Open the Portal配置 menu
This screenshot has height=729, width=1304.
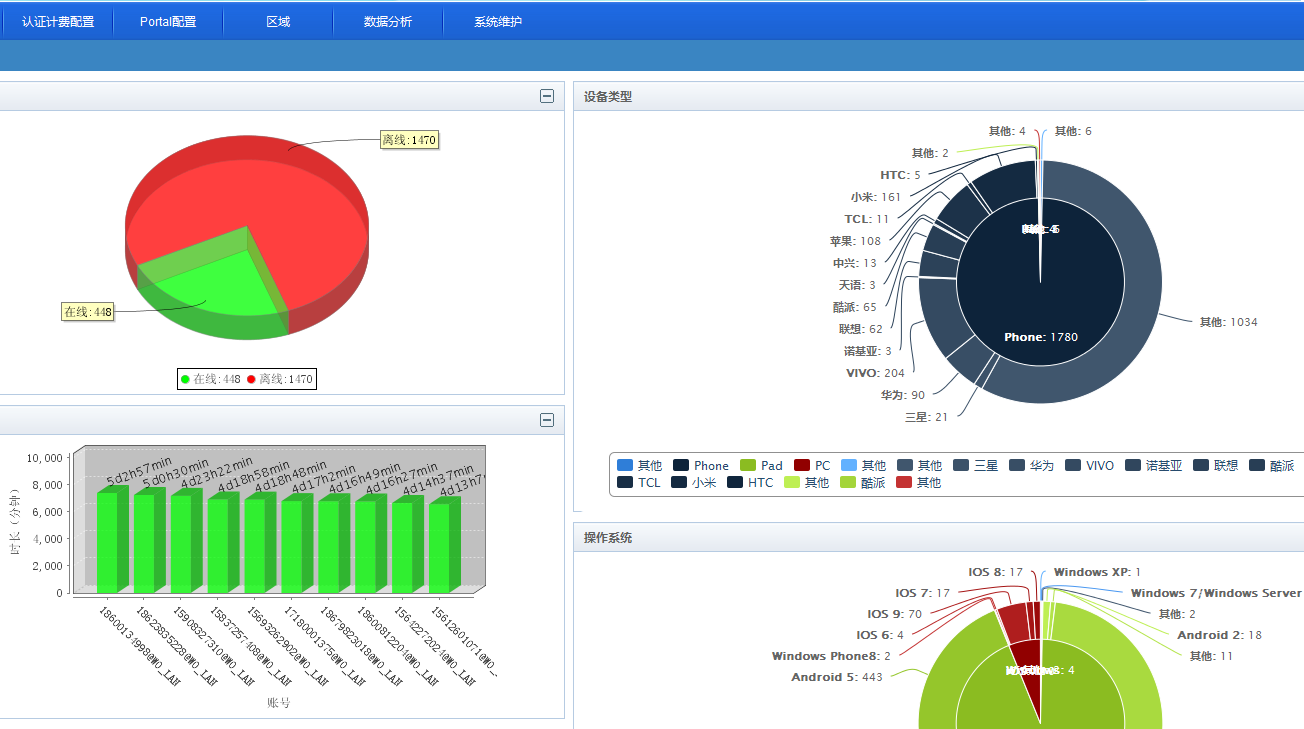tap(168, 22)
